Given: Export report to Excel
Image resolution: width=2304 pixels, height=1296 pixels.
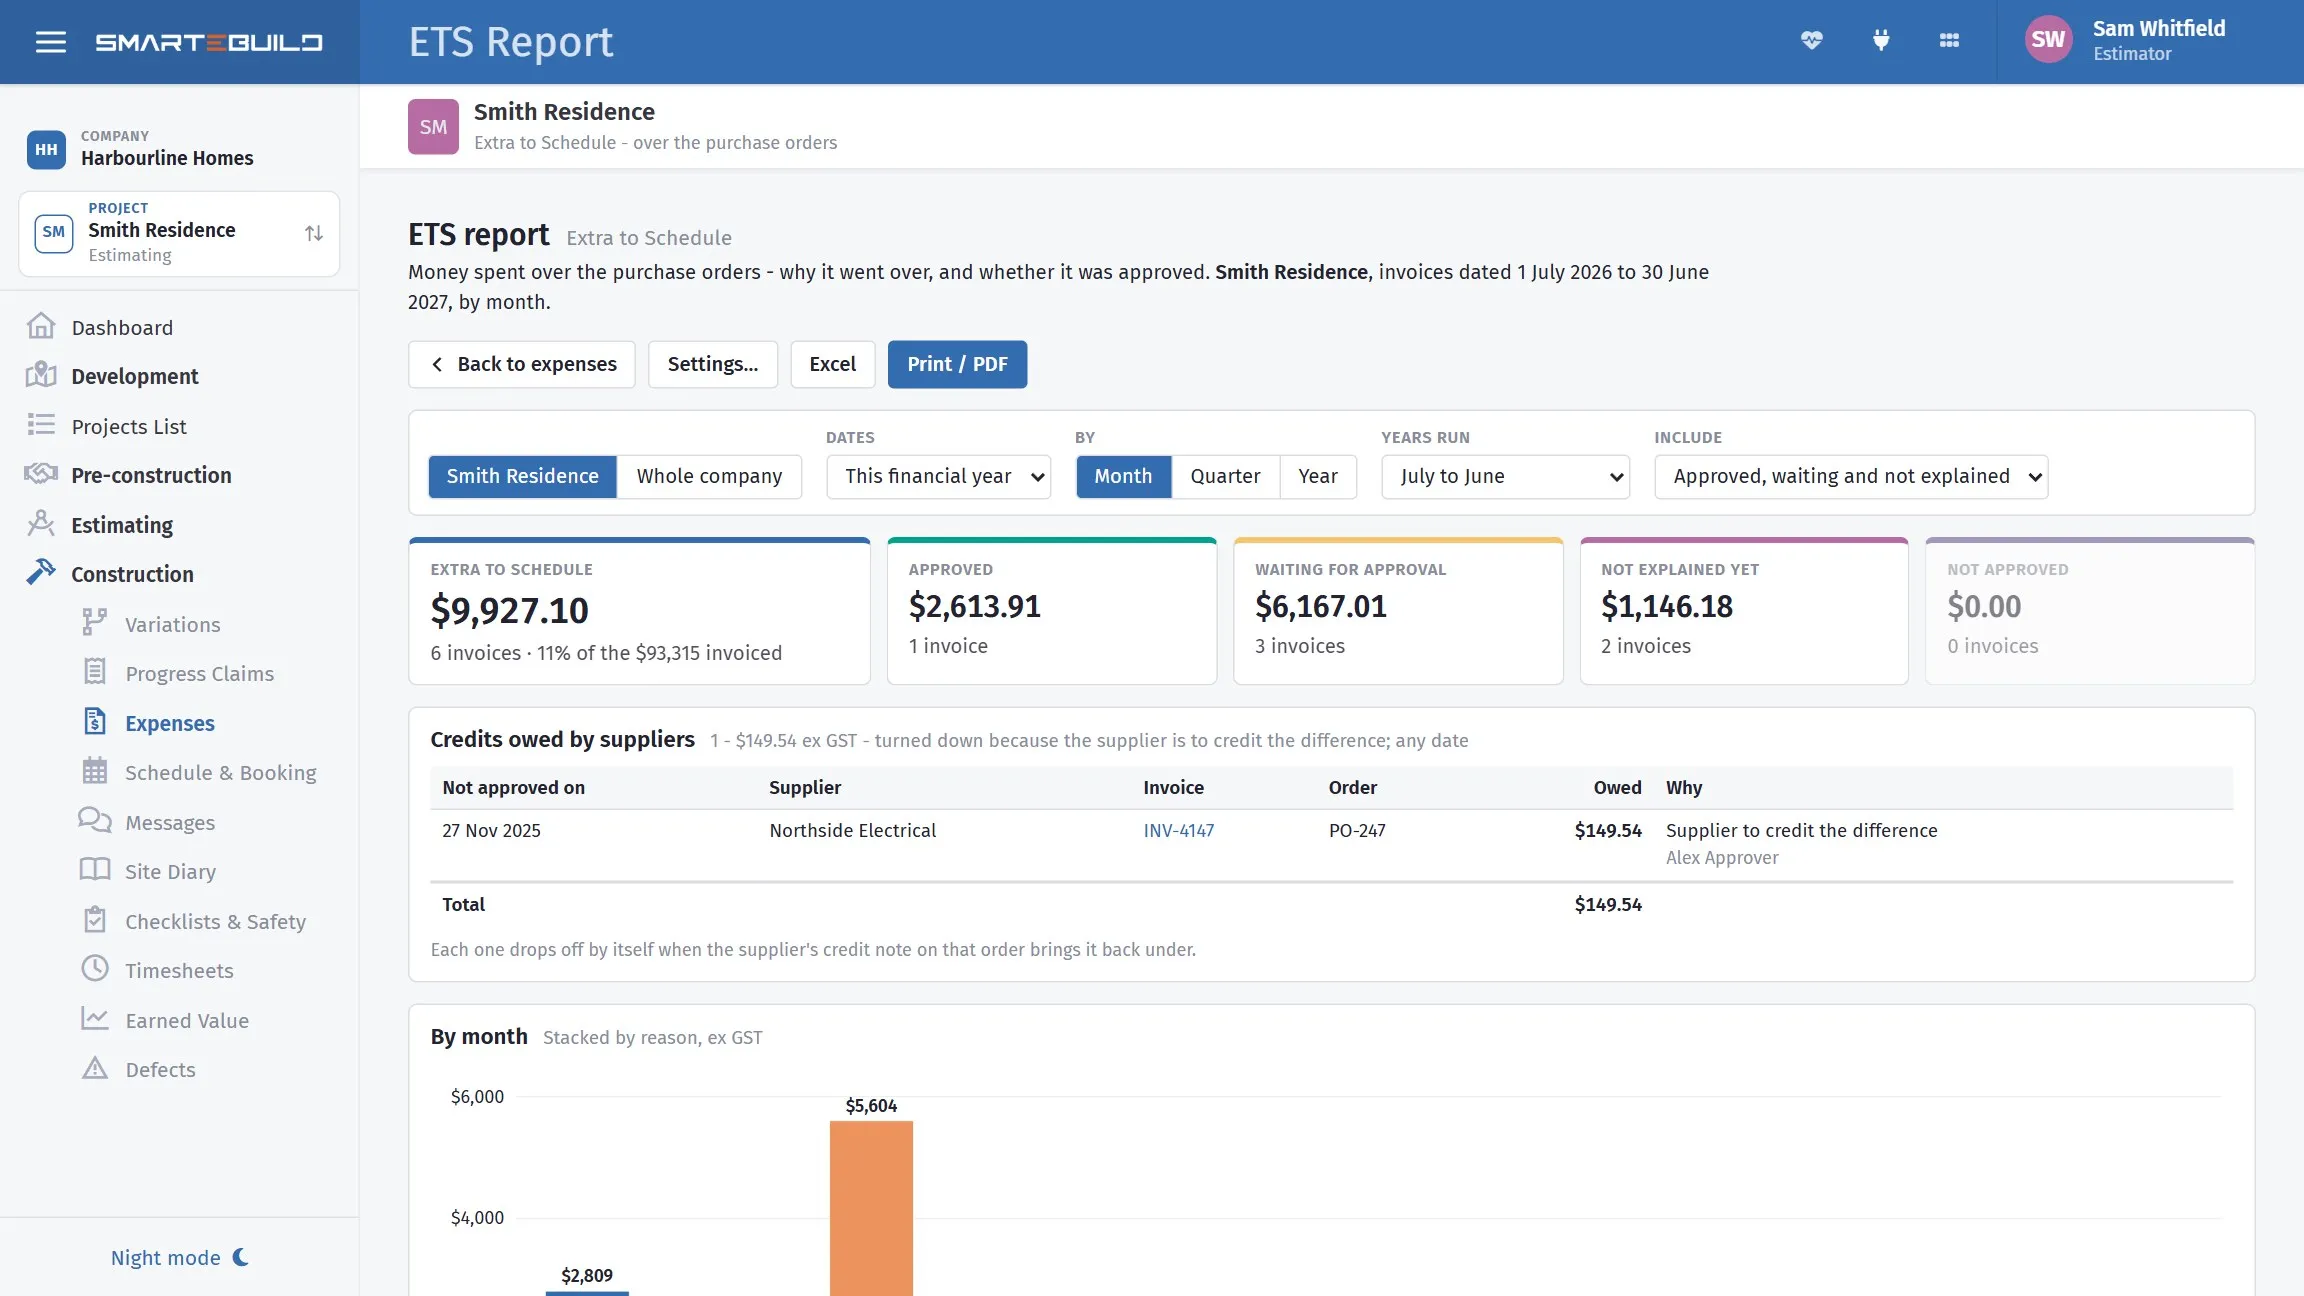Looking at the screenshot, I should [x=832, y=364].
